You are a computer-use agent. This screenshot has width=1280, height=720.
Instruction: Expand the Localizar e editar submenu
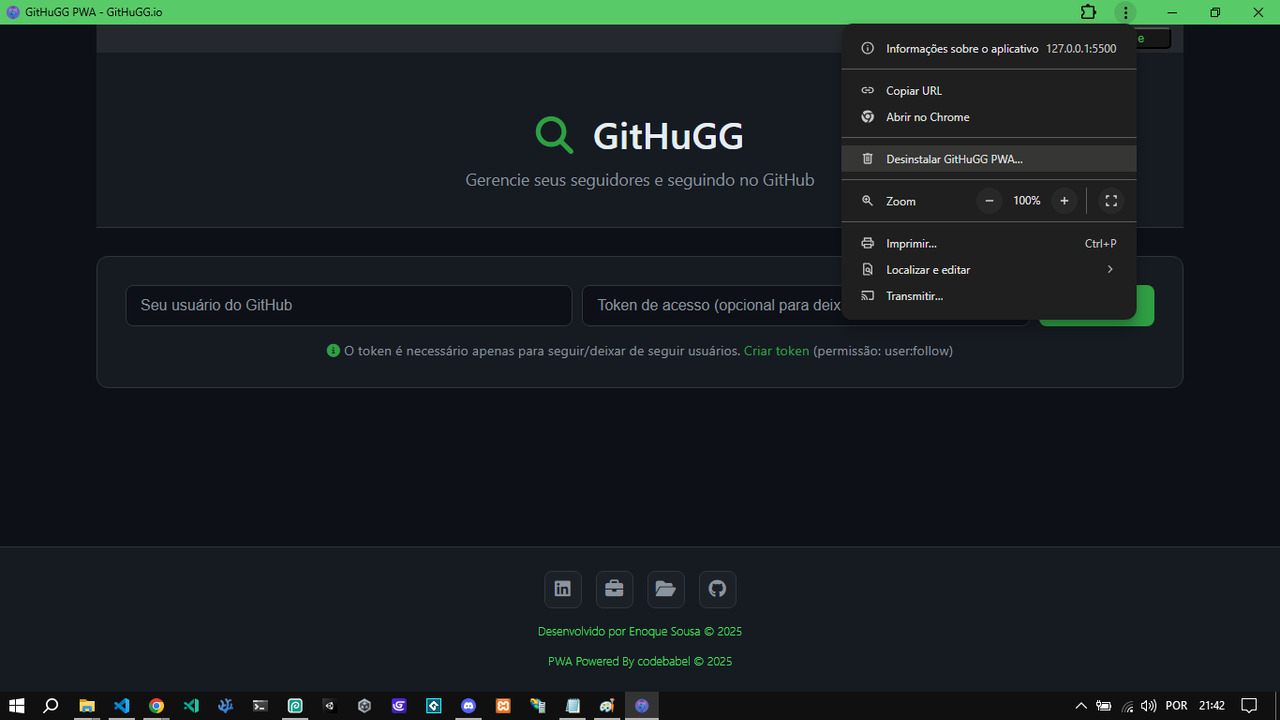(988, 270)
